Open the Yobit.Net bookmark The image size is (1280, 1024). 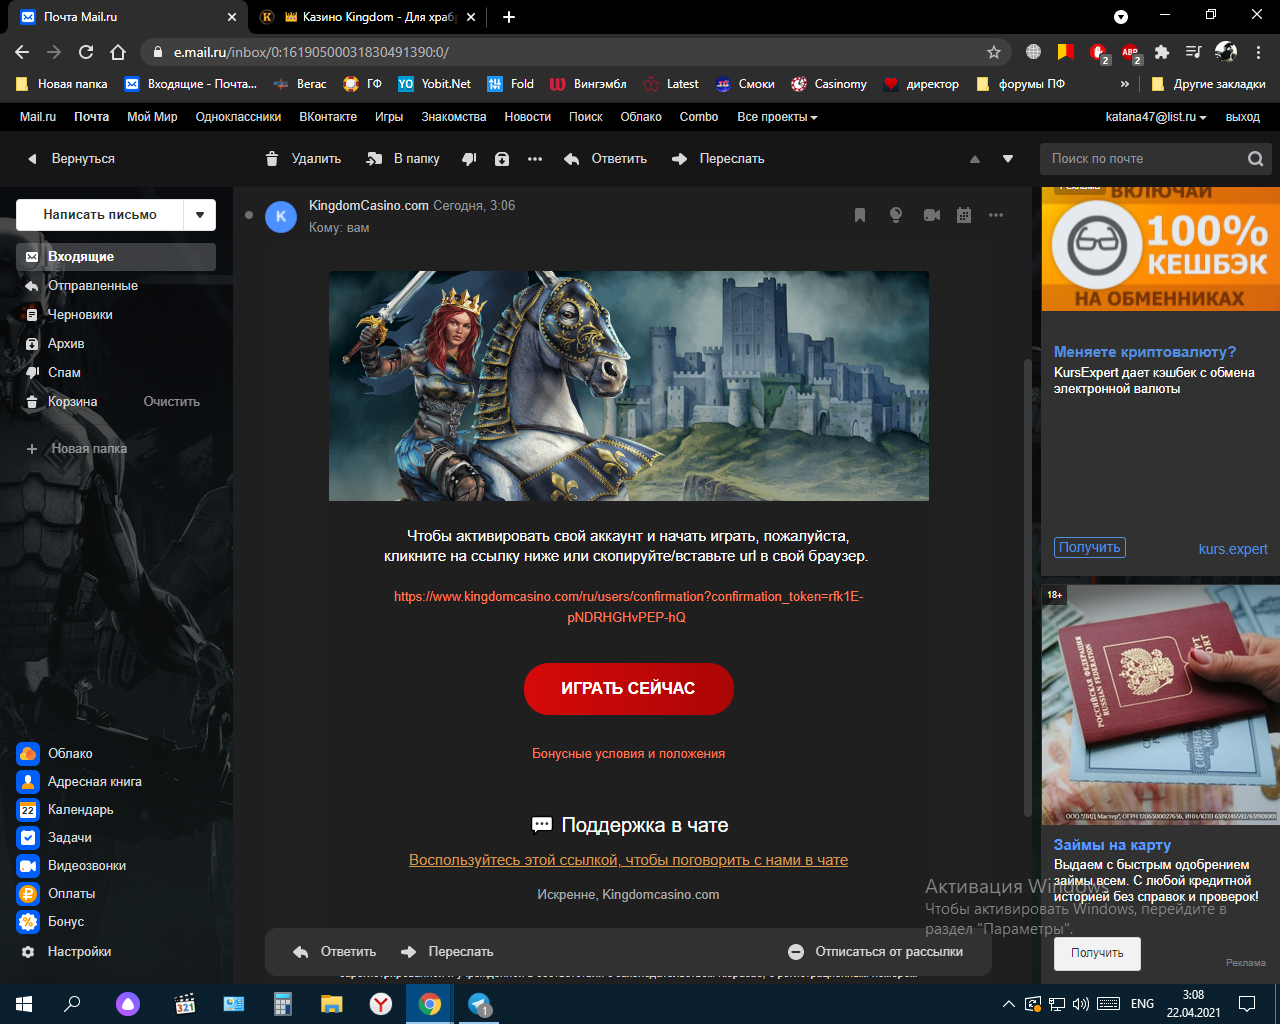[x=435, y=84]
